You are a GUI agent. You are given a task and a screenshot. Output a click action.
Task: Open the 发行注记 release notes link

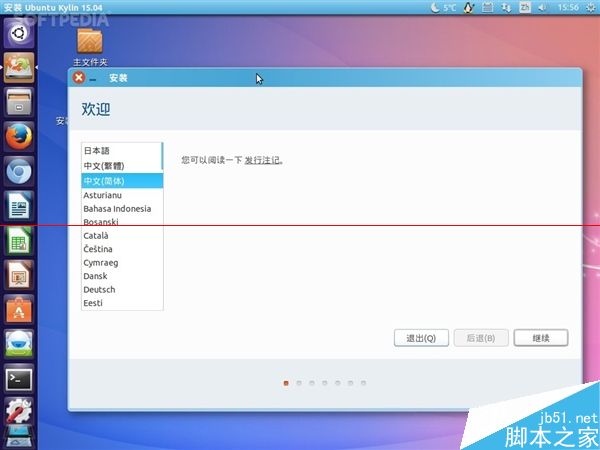point(262,160)
